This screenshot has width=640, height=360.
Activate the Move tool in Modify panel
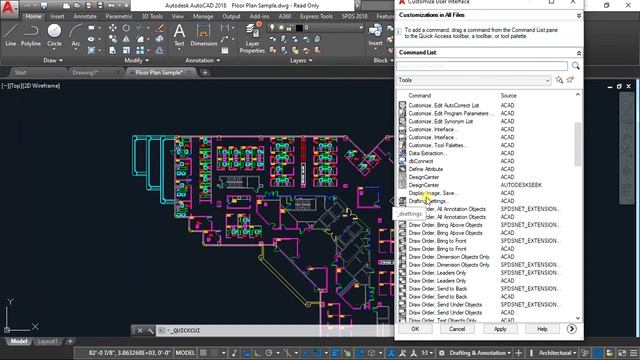113,28
